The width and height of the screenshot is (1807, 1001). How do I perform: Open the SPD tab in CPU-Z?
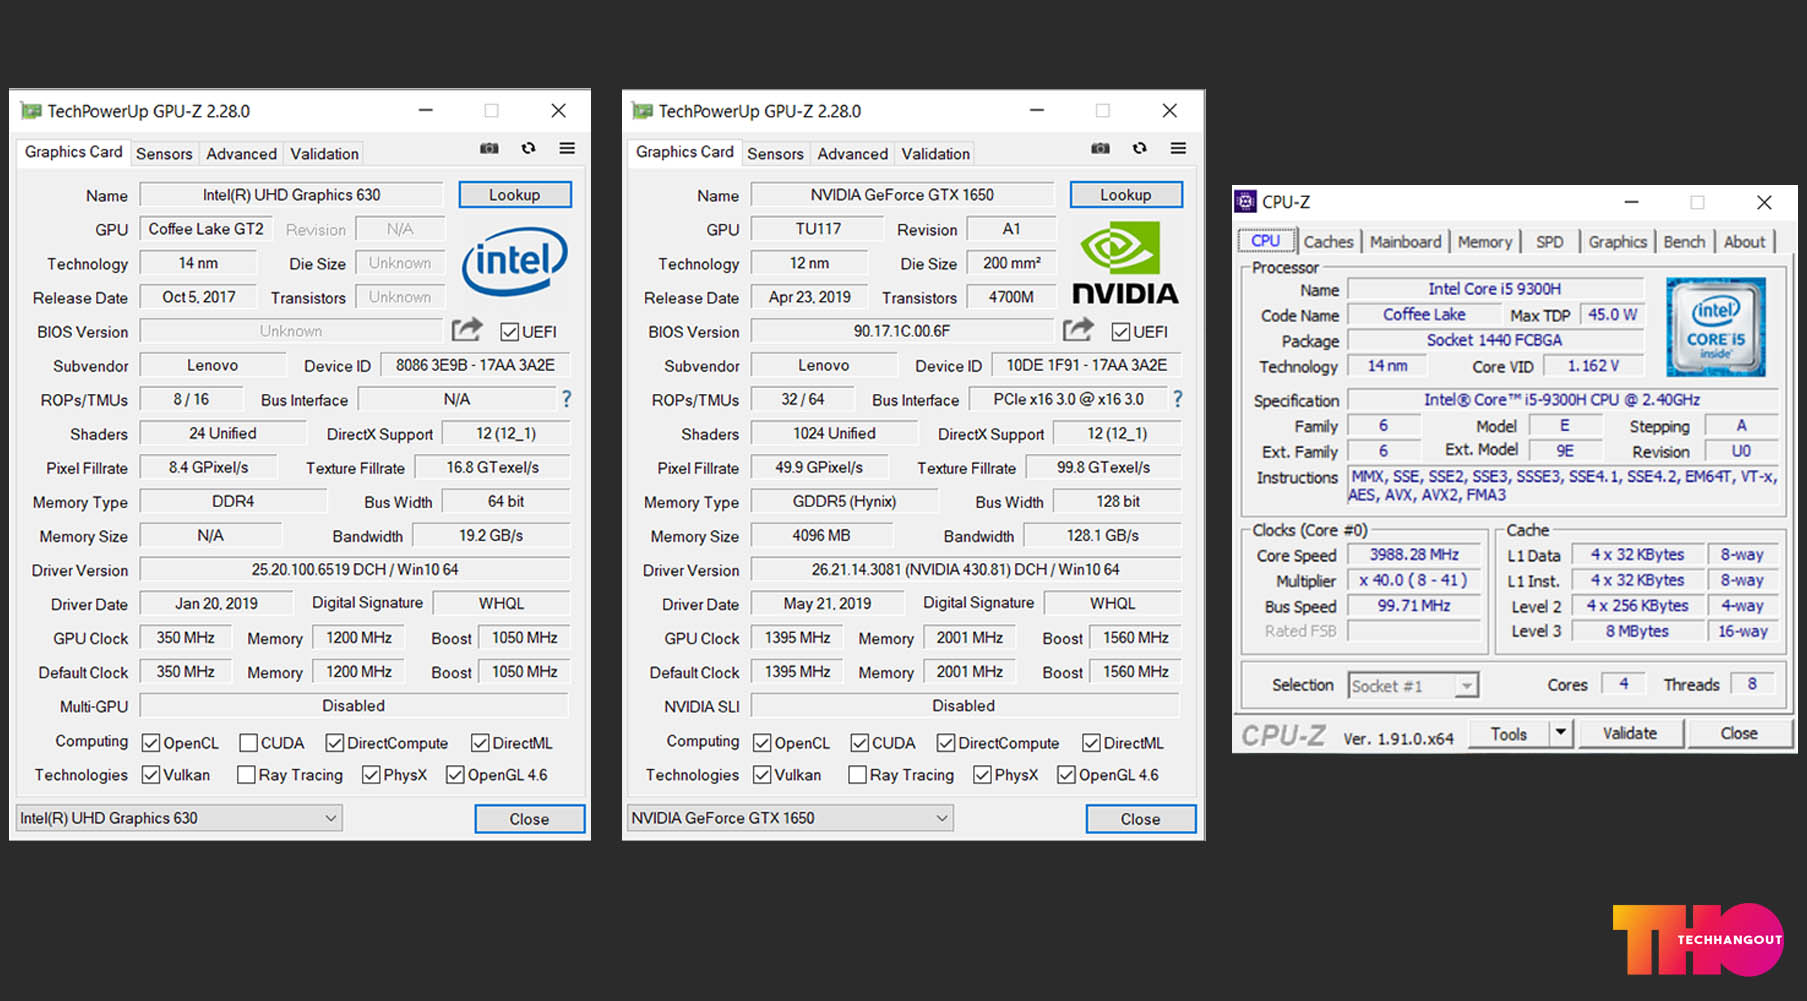point(1550,242)
